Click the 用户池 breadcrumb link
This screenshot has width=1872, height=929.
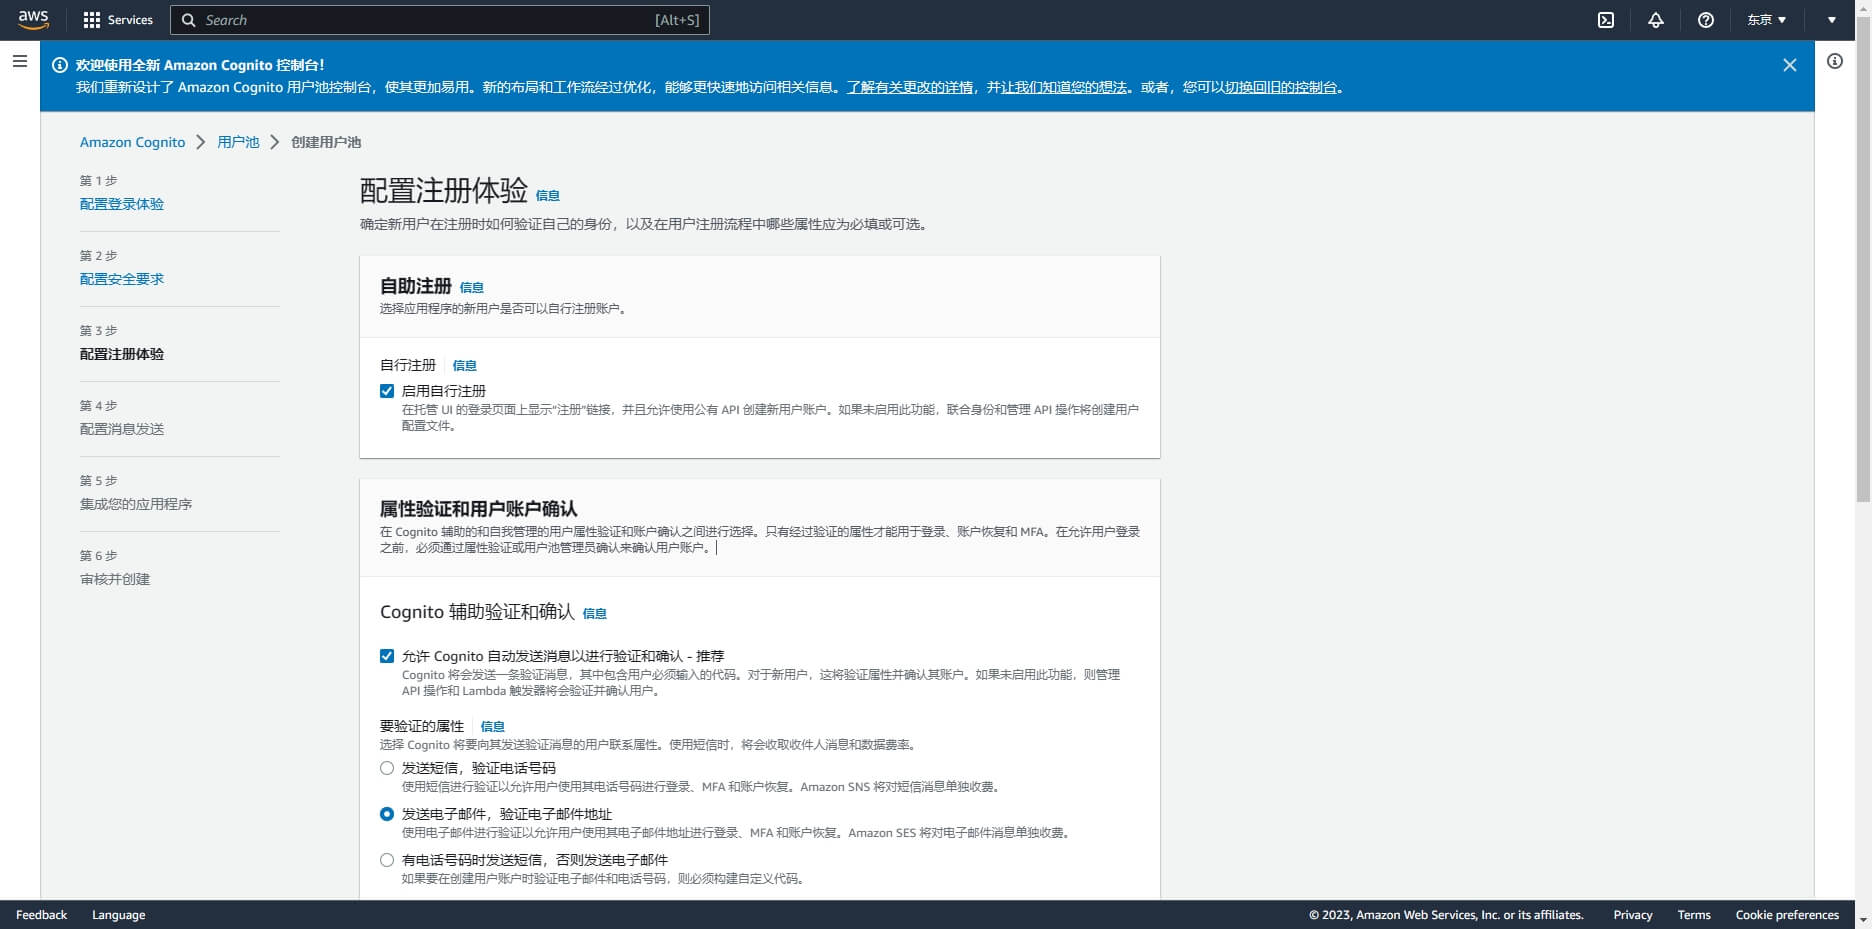[238, 142]
